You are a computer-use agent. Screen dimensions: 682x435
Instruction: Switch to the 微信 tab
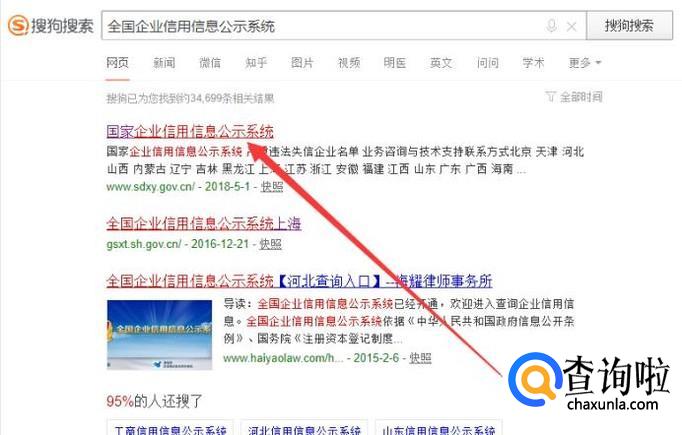pos(210,63)
